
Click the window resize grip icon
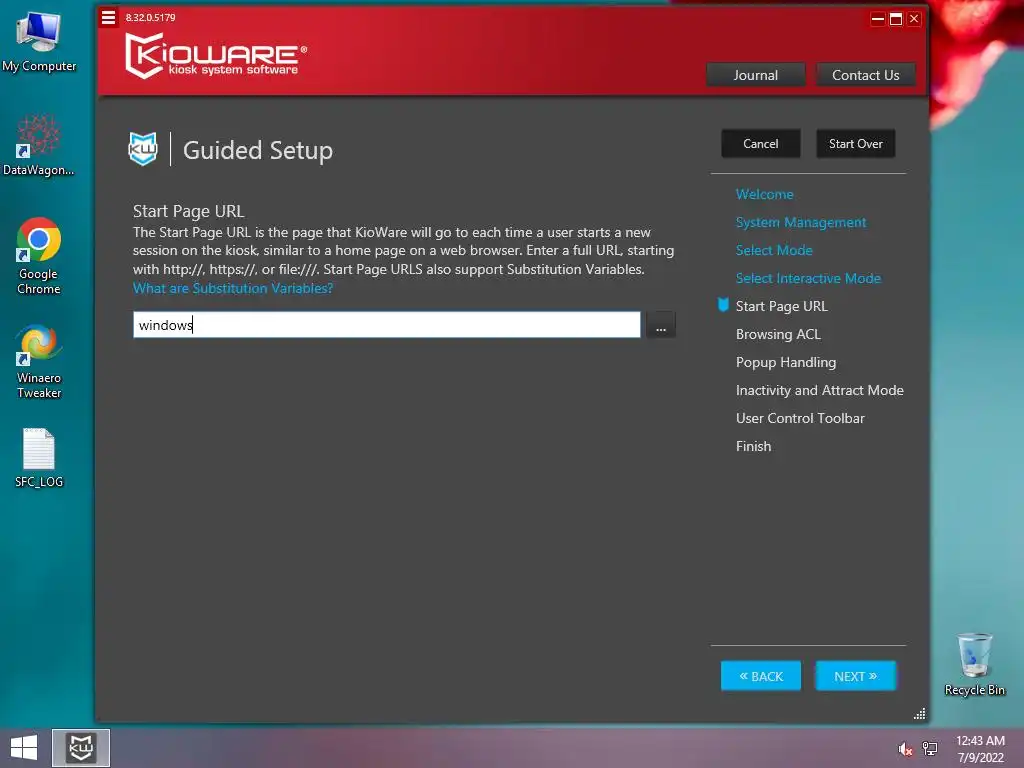click(920, 714)
